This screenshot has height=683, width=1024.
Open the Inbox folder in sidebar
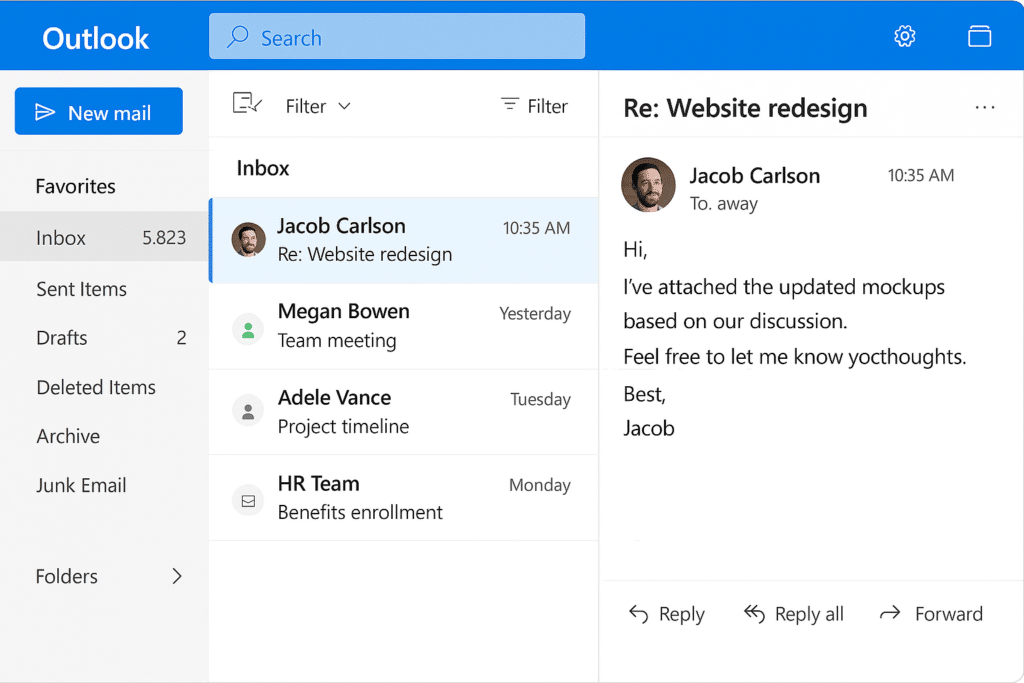104,236
